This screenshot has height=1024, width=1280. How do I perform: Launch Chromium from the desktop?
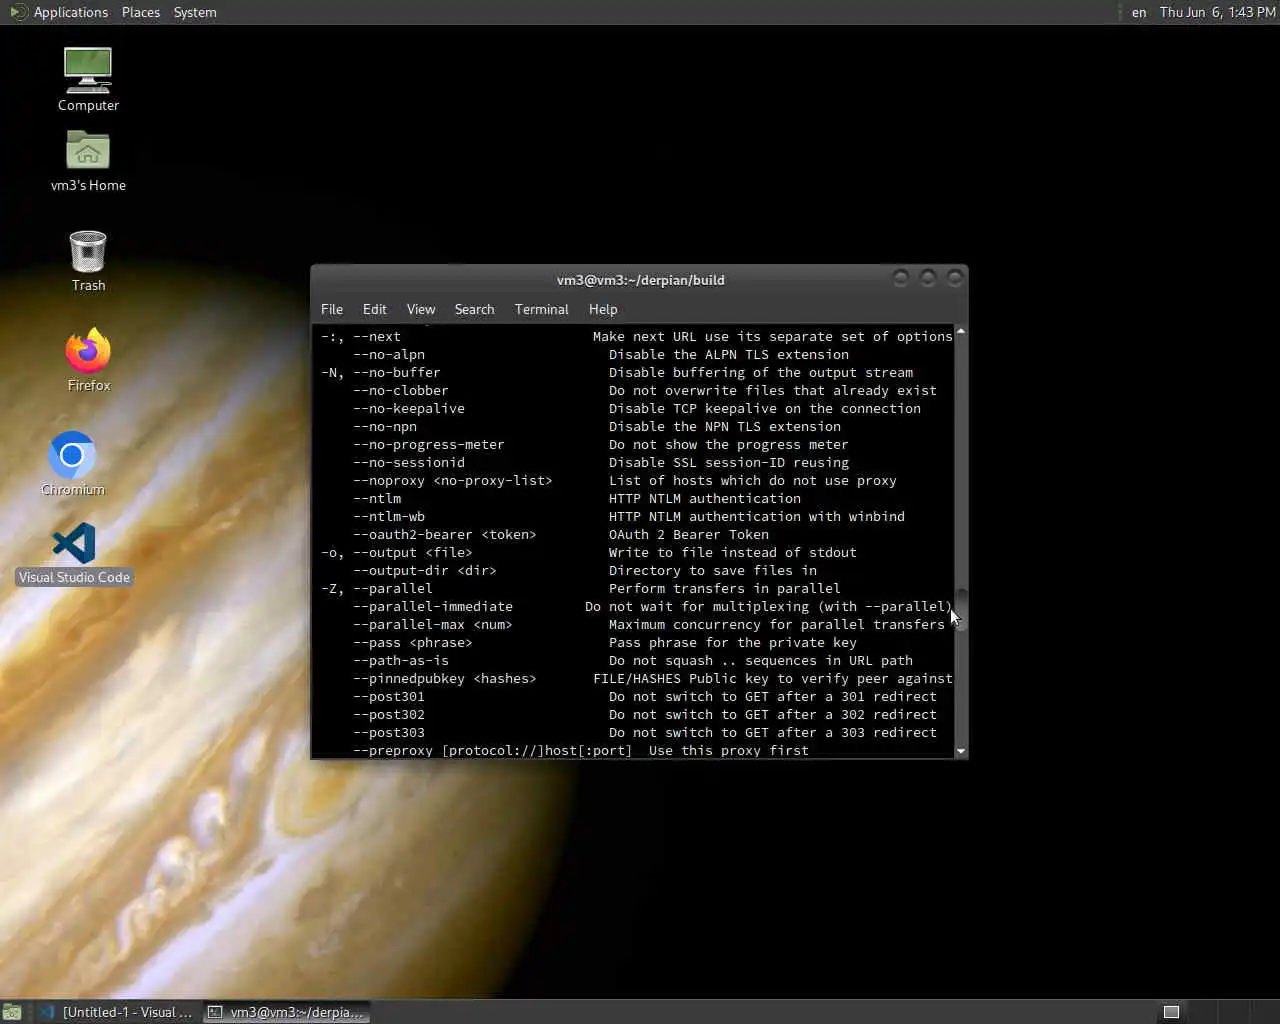(72, 463)
